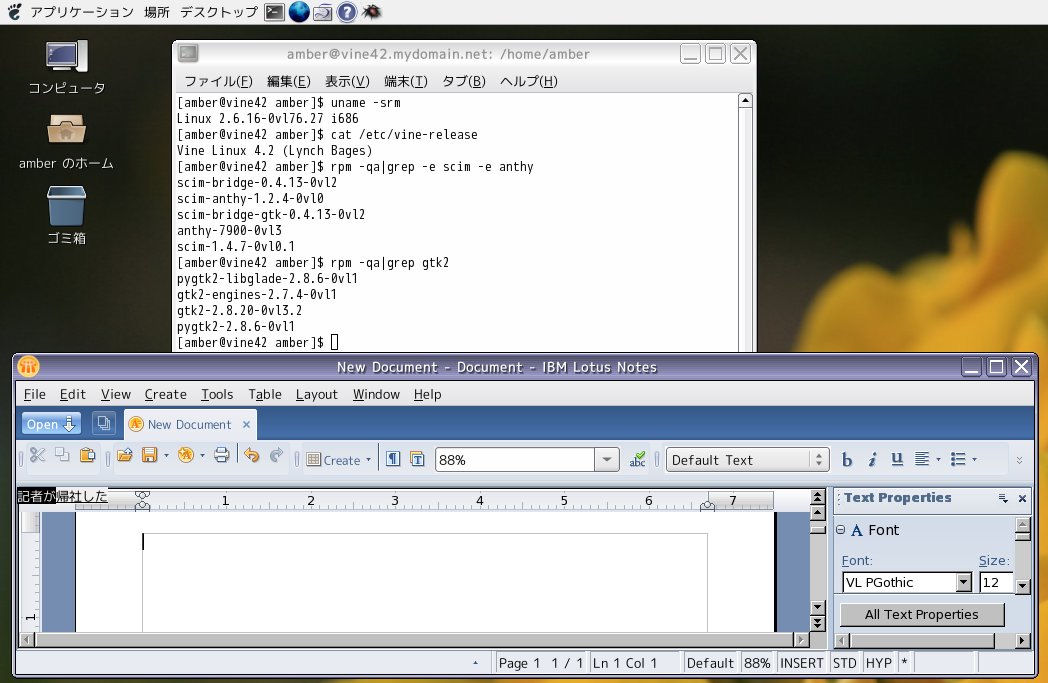
Task: Click inside the document text frame
Action: (424, 581)
